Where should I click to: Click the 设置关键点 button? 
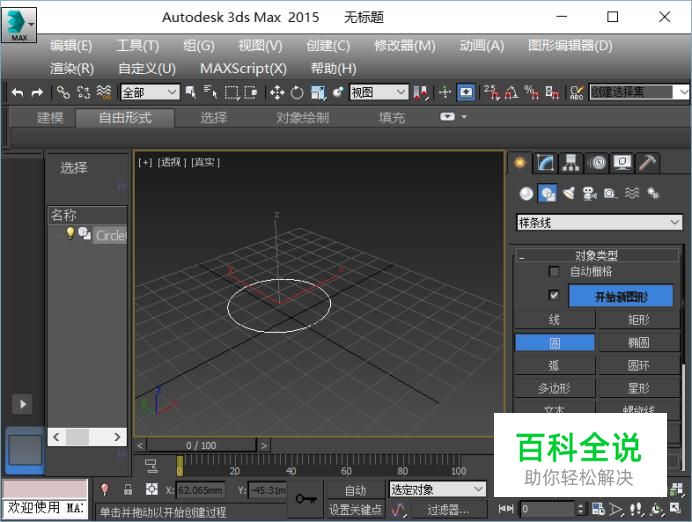[356, 510]
